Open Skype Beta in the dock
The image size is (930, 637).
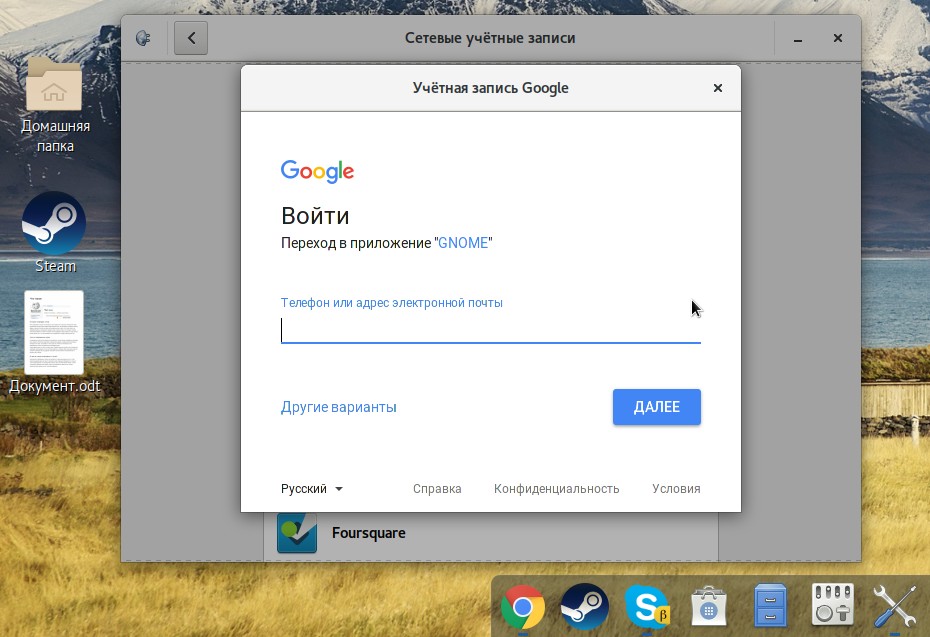tap(647, 607)
